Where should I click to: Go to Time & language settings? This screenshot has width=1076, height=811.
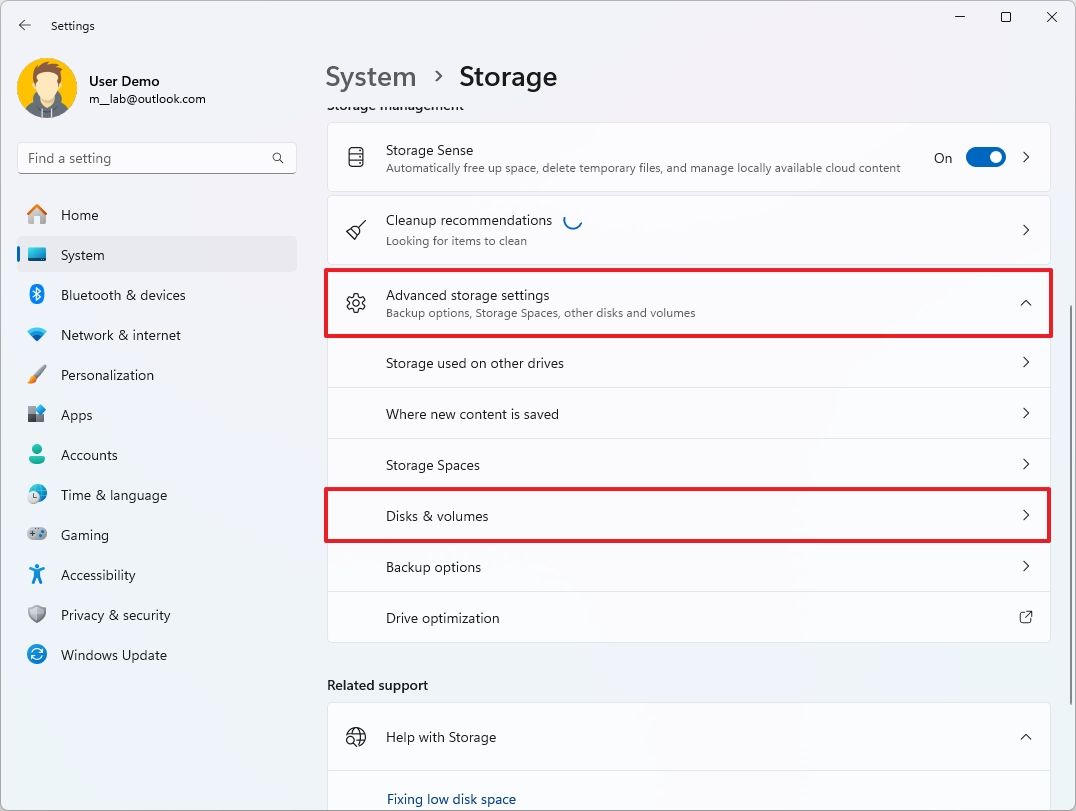click(x=113, y=495)
